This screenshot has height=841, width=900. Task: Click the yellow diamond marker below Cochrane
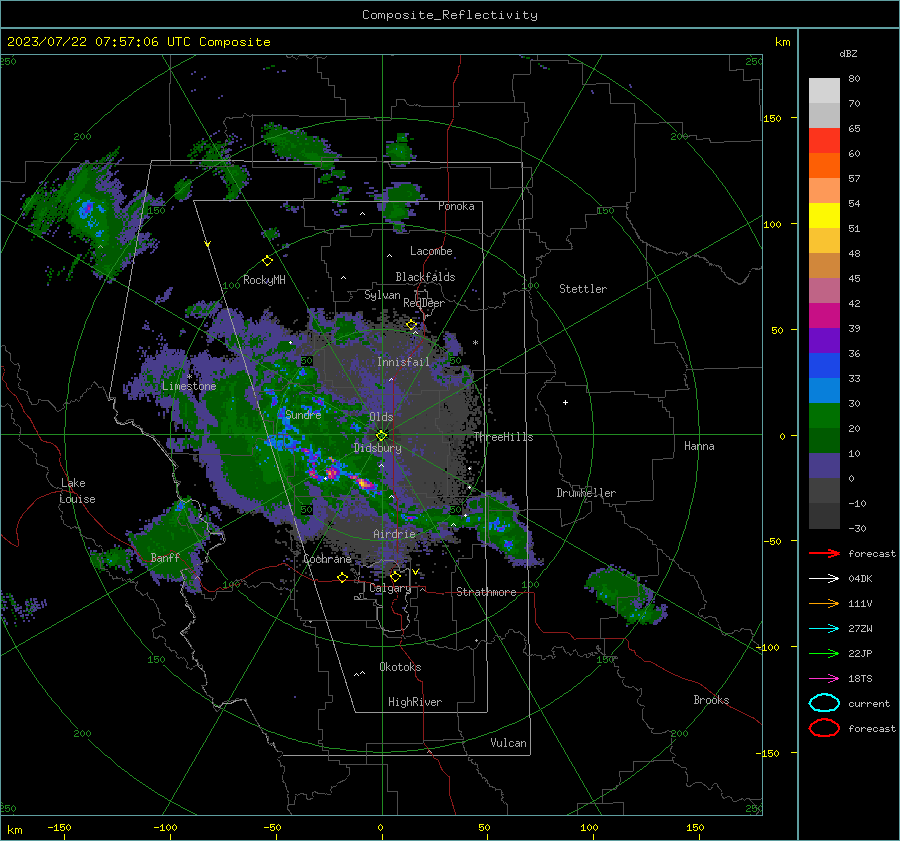[x=343, y=577]
